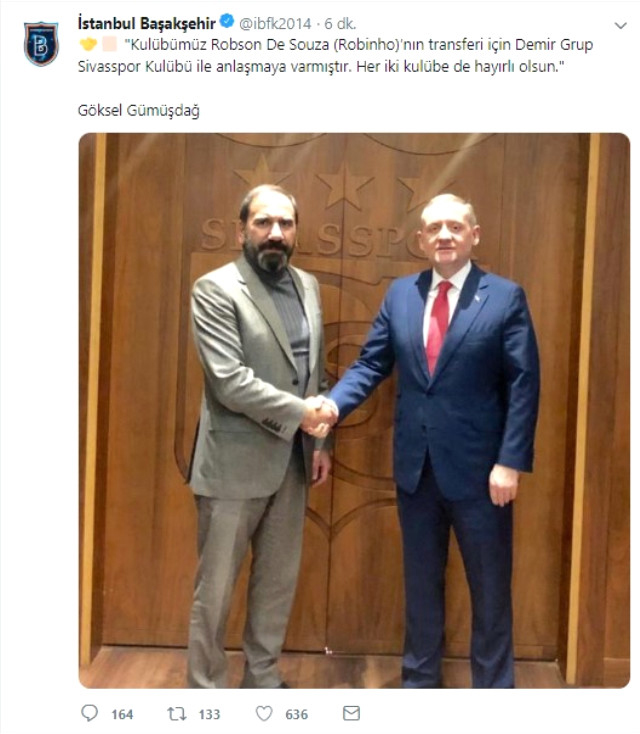
Task: Click the reply speech bubble icon
Action: [x=89, y=713]
